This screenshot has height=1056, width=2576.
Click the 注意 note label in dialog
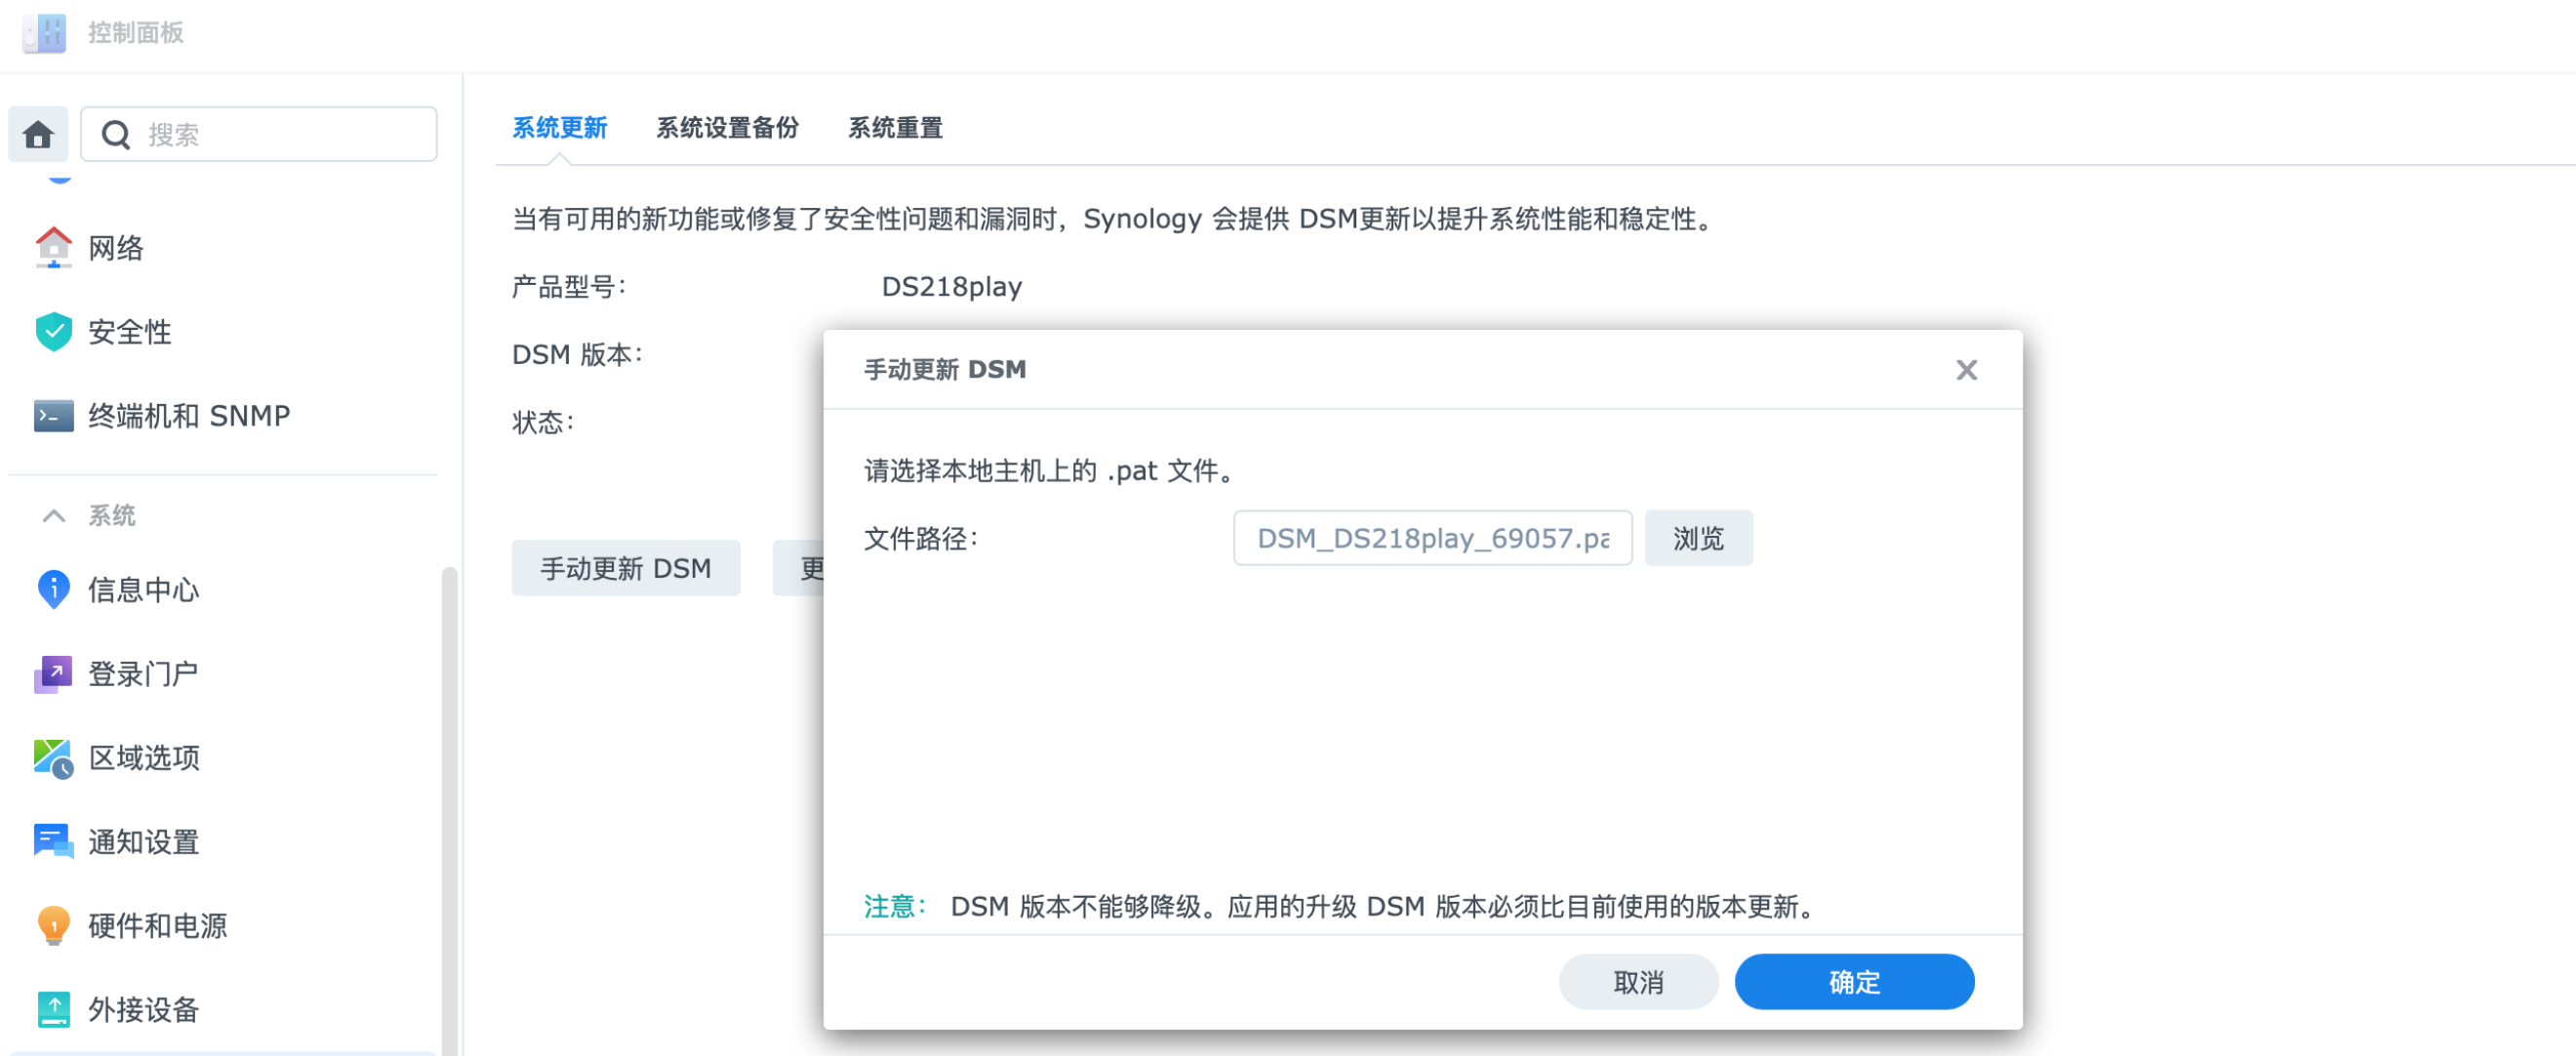[x=895, y=907]
